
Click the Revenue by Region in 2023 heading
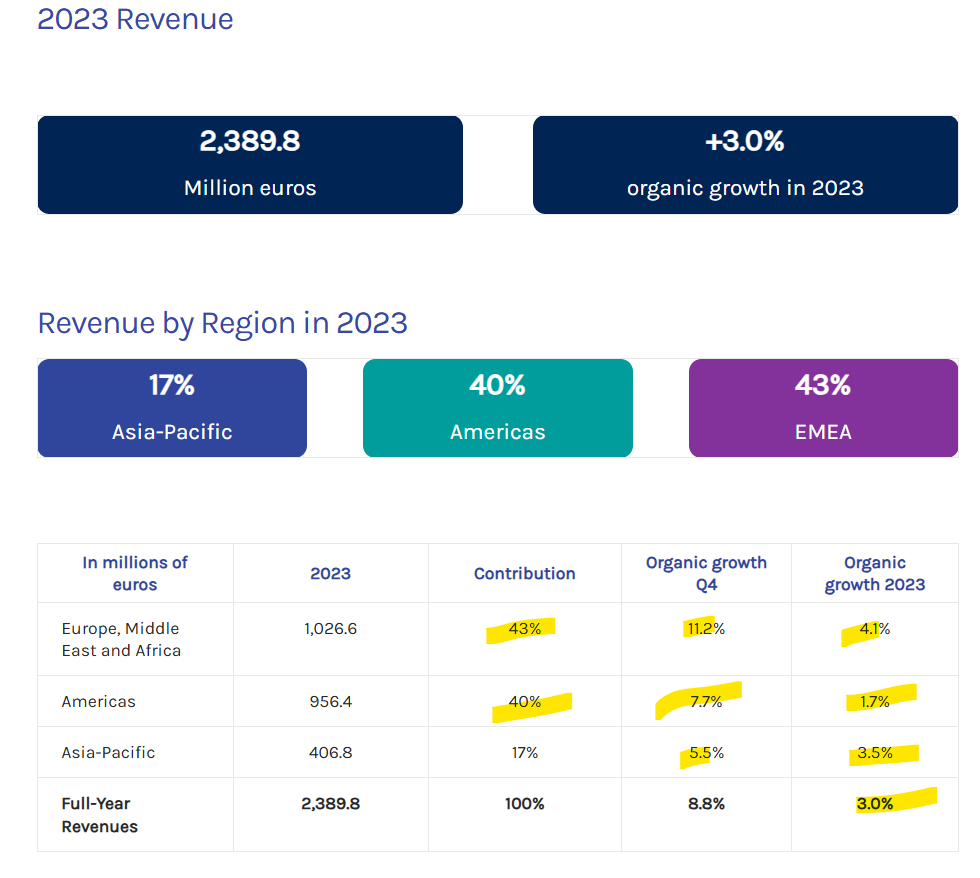[222, 324]
